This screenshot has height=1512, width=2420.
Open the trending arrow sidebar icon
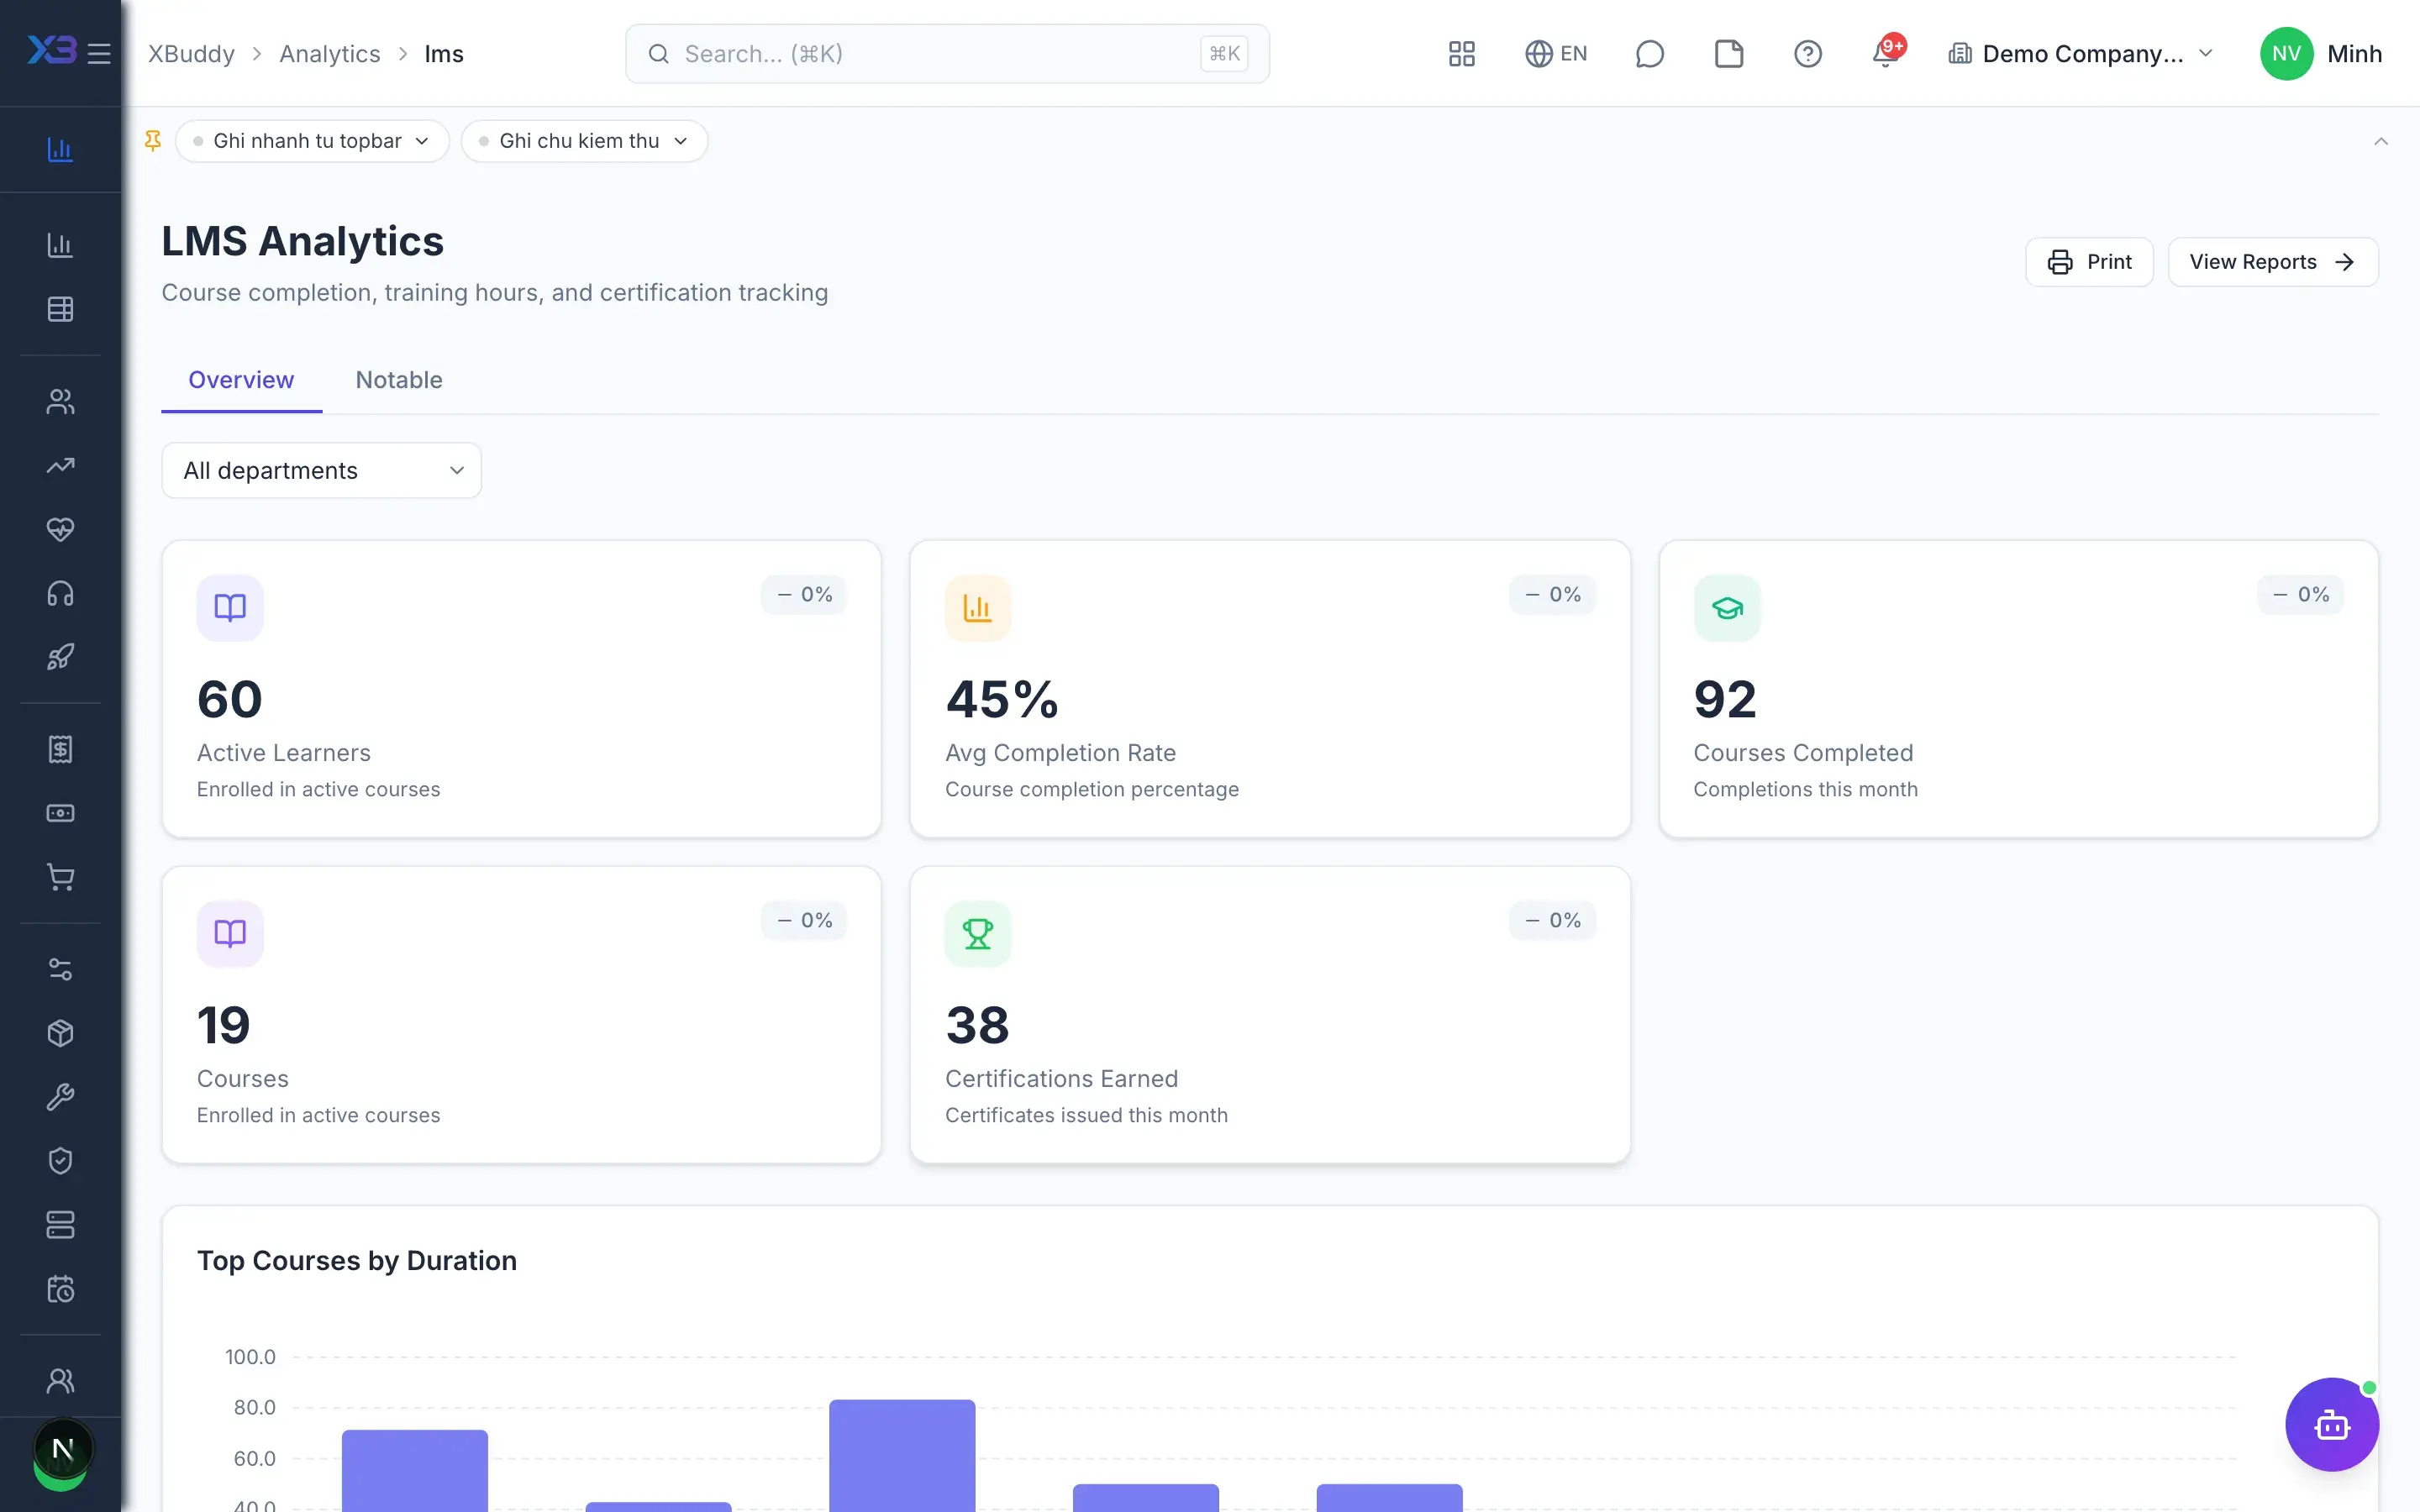[x=60, y=465]
